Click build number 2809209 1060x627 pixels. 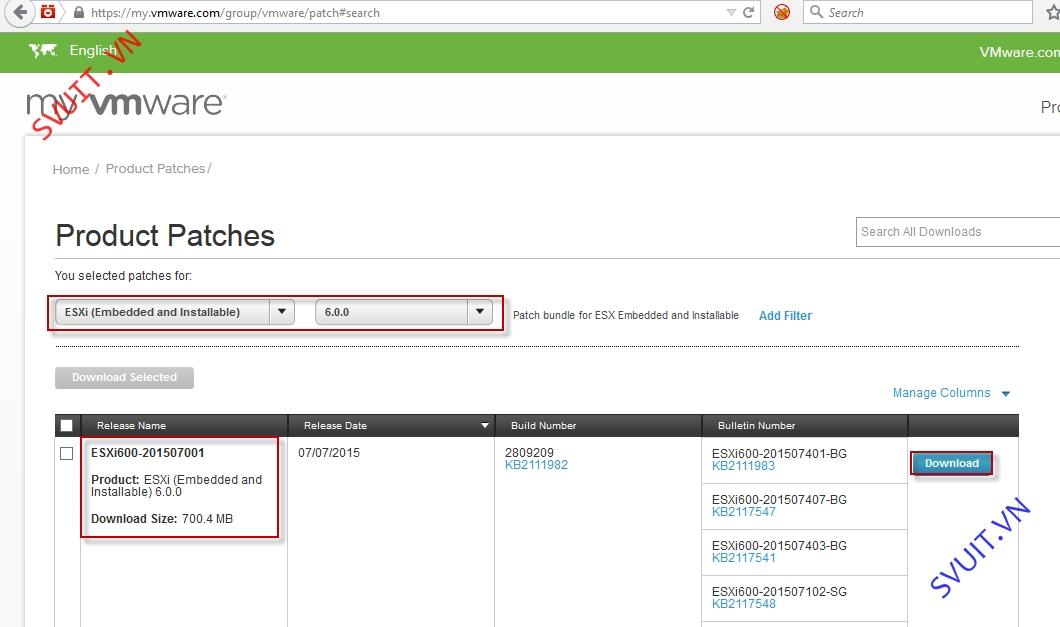click(x=529, y=452)
